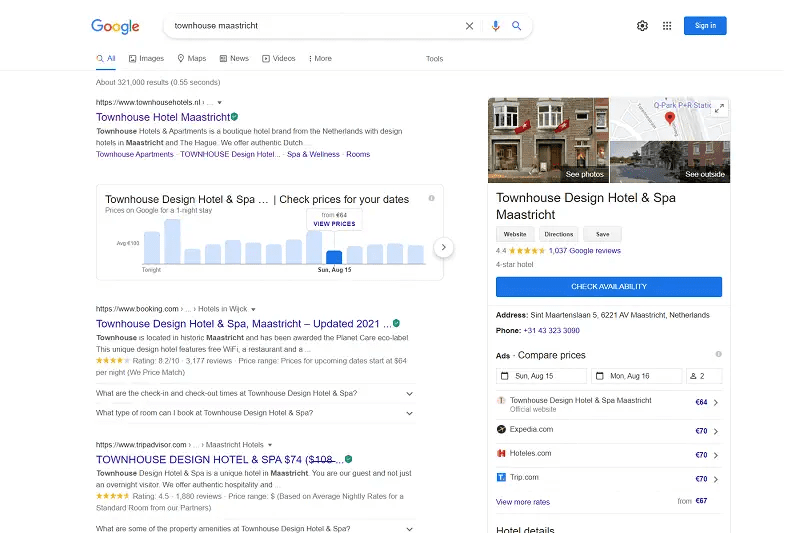Image resolution: width=800 pixels, height=533 pixels.
Task: Click the info icon in price chart
Action: pos(431,198)
